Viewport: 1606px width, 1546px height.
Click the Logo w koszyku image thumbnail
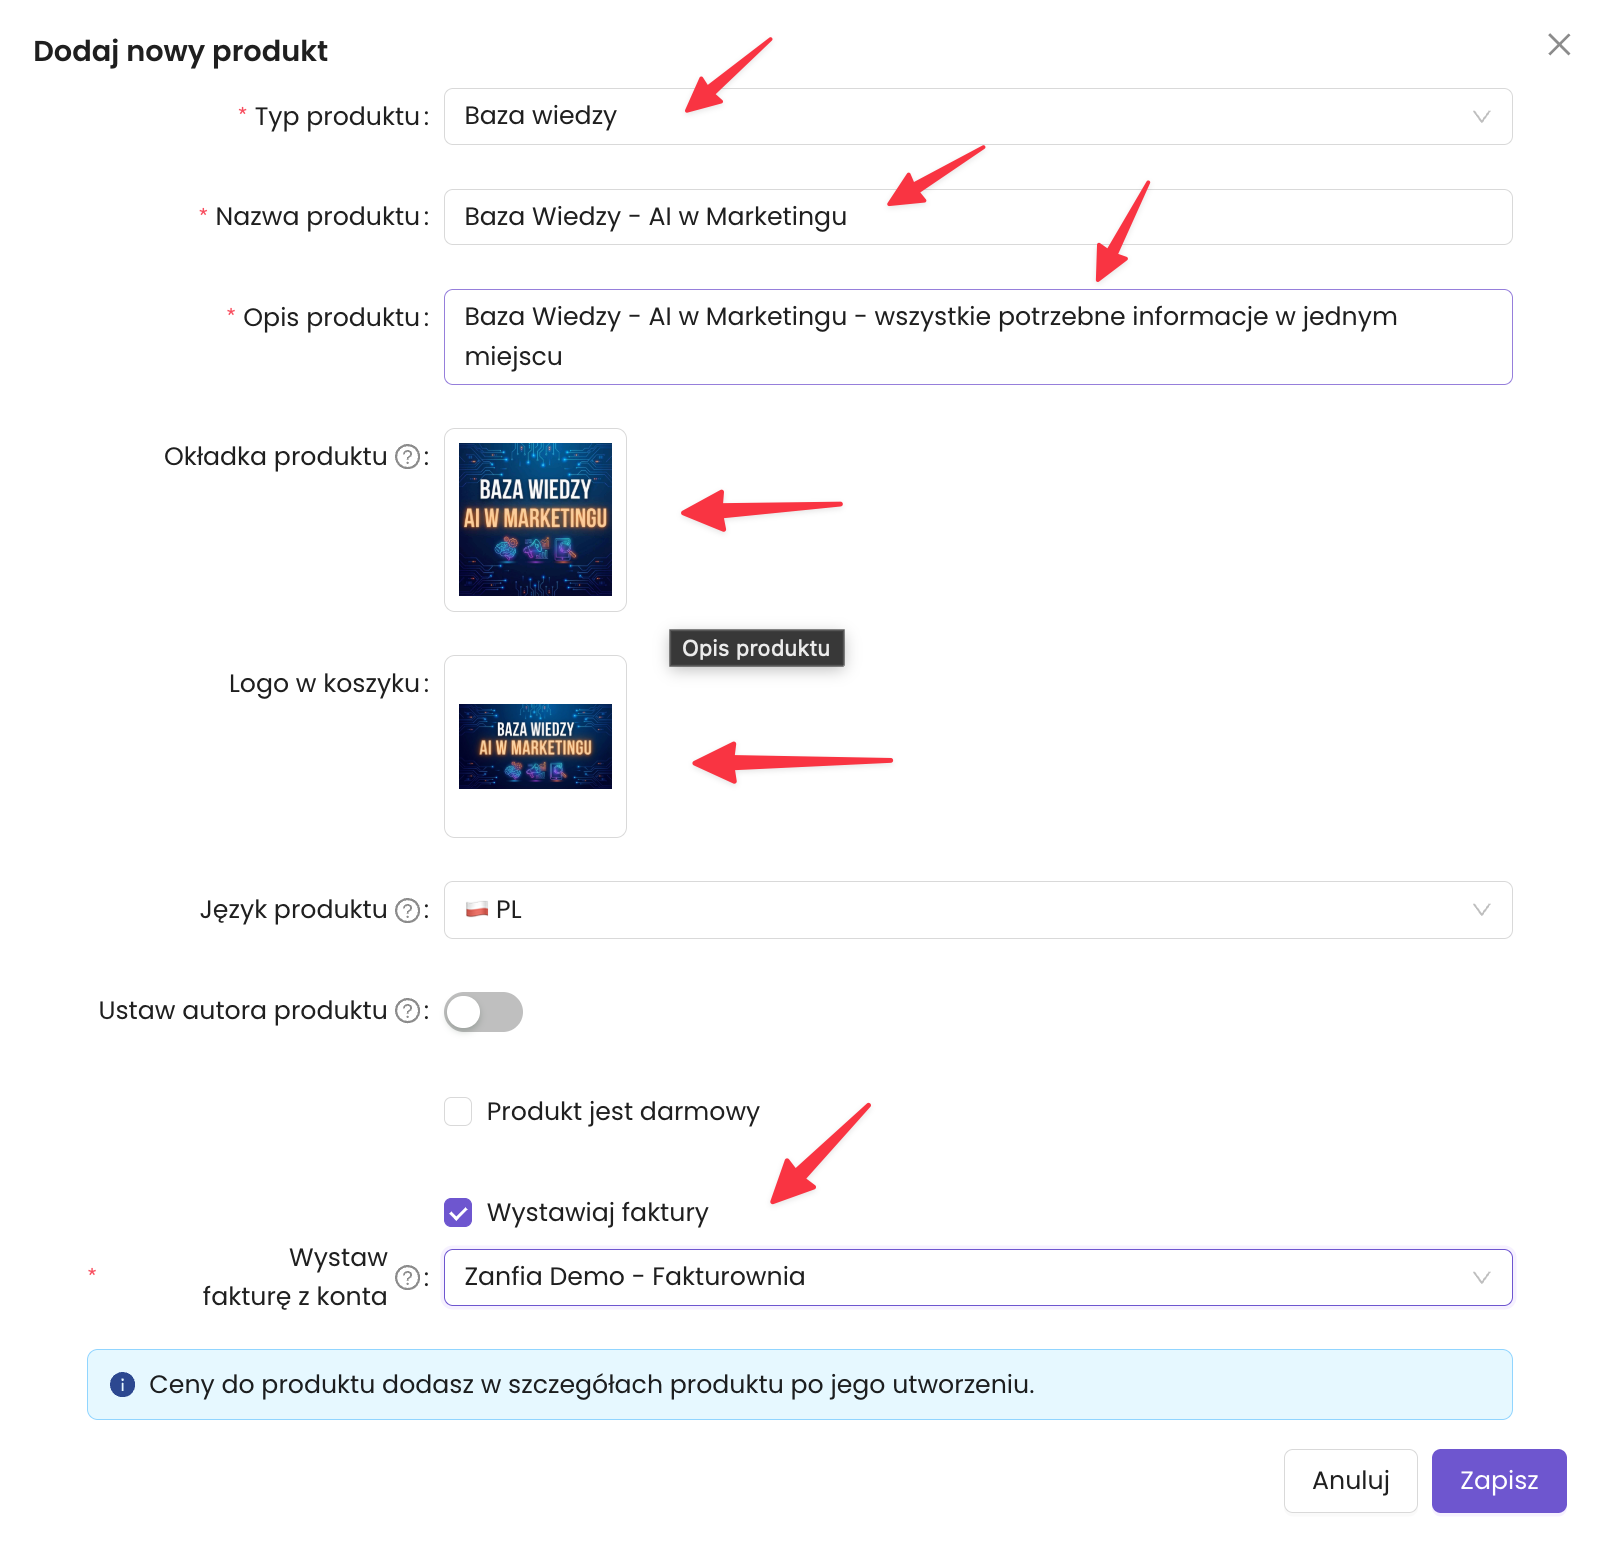[535, 746]
